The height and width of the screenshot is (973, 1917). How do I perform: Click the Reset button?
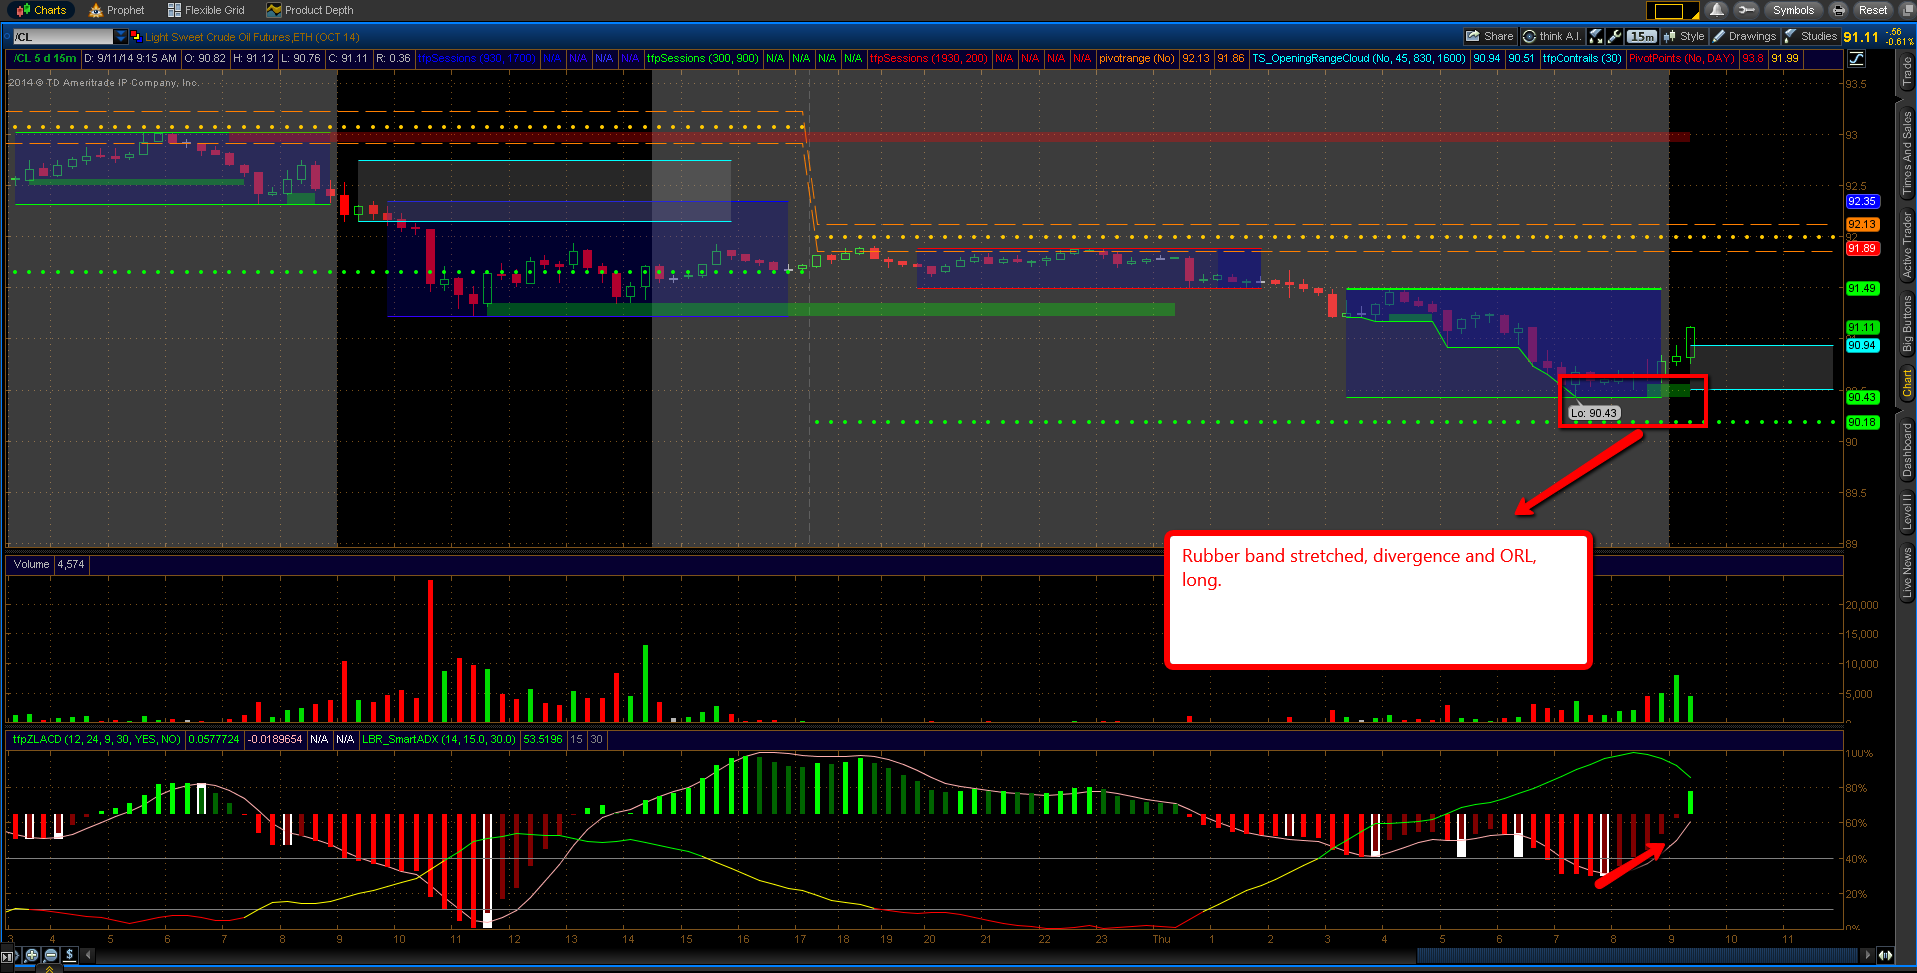pos(1873,10)
